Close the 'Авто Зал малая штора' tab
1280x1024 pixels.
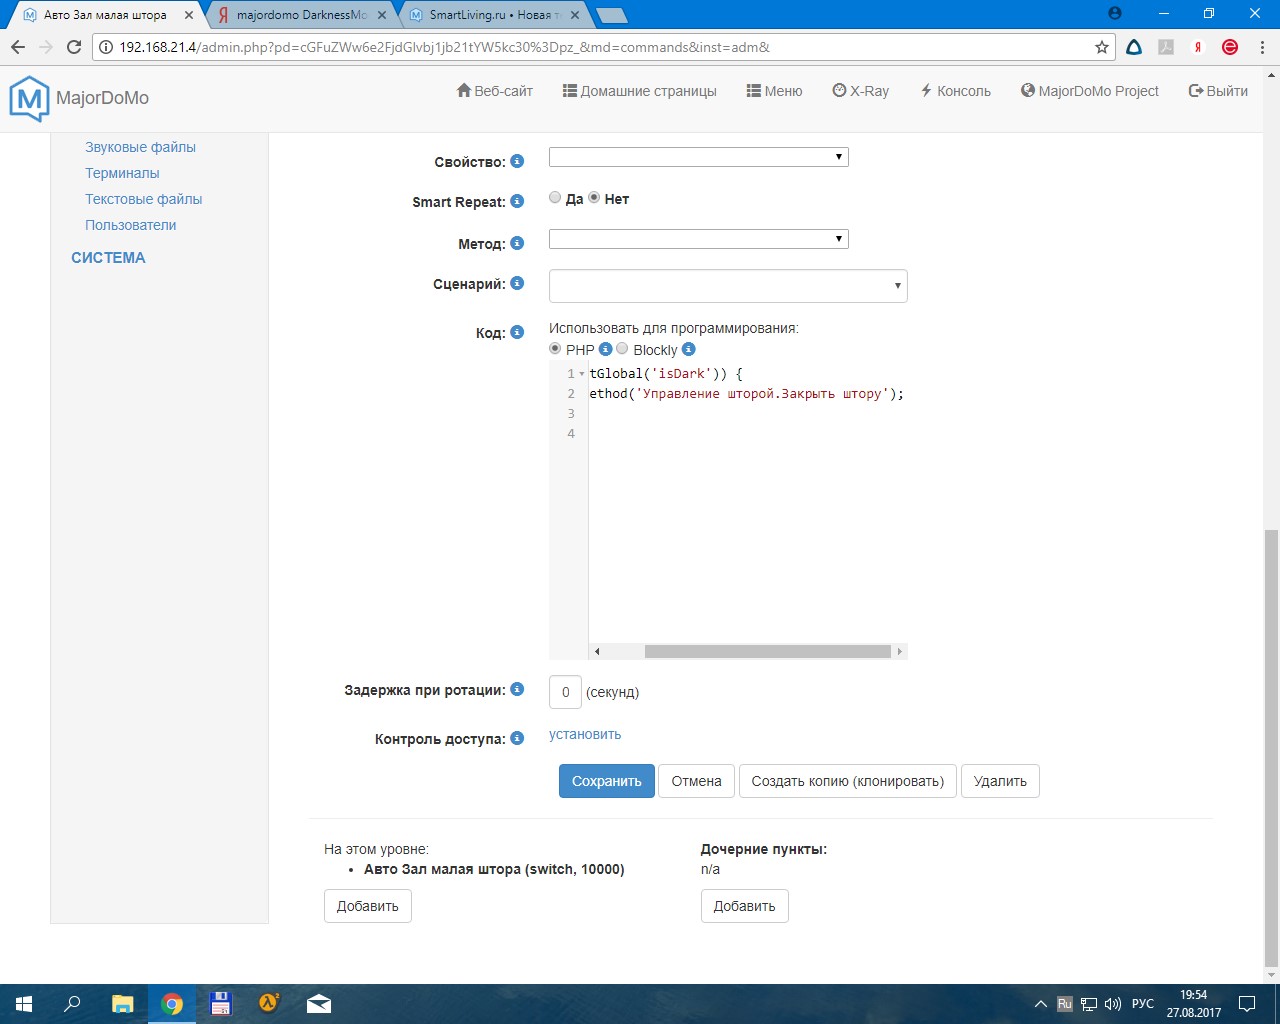pyautogui.click(x=189, y=15)
